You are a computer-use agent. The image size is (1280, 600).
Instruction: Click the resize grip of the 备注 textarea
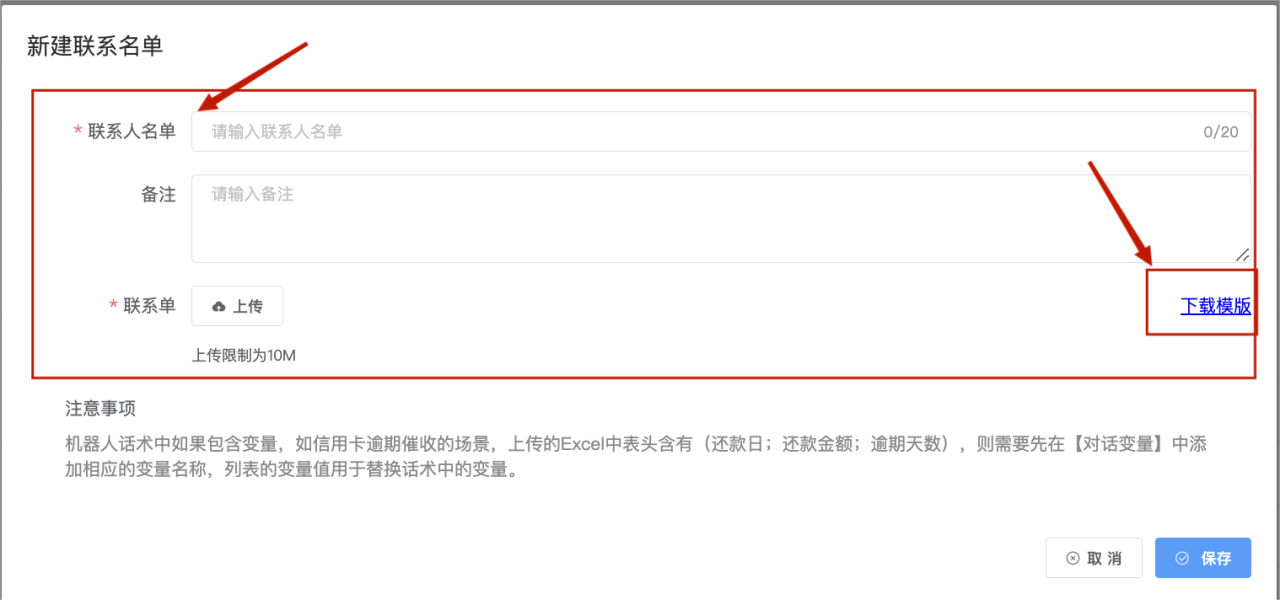pyautogui.click(x=1242, y=254)
